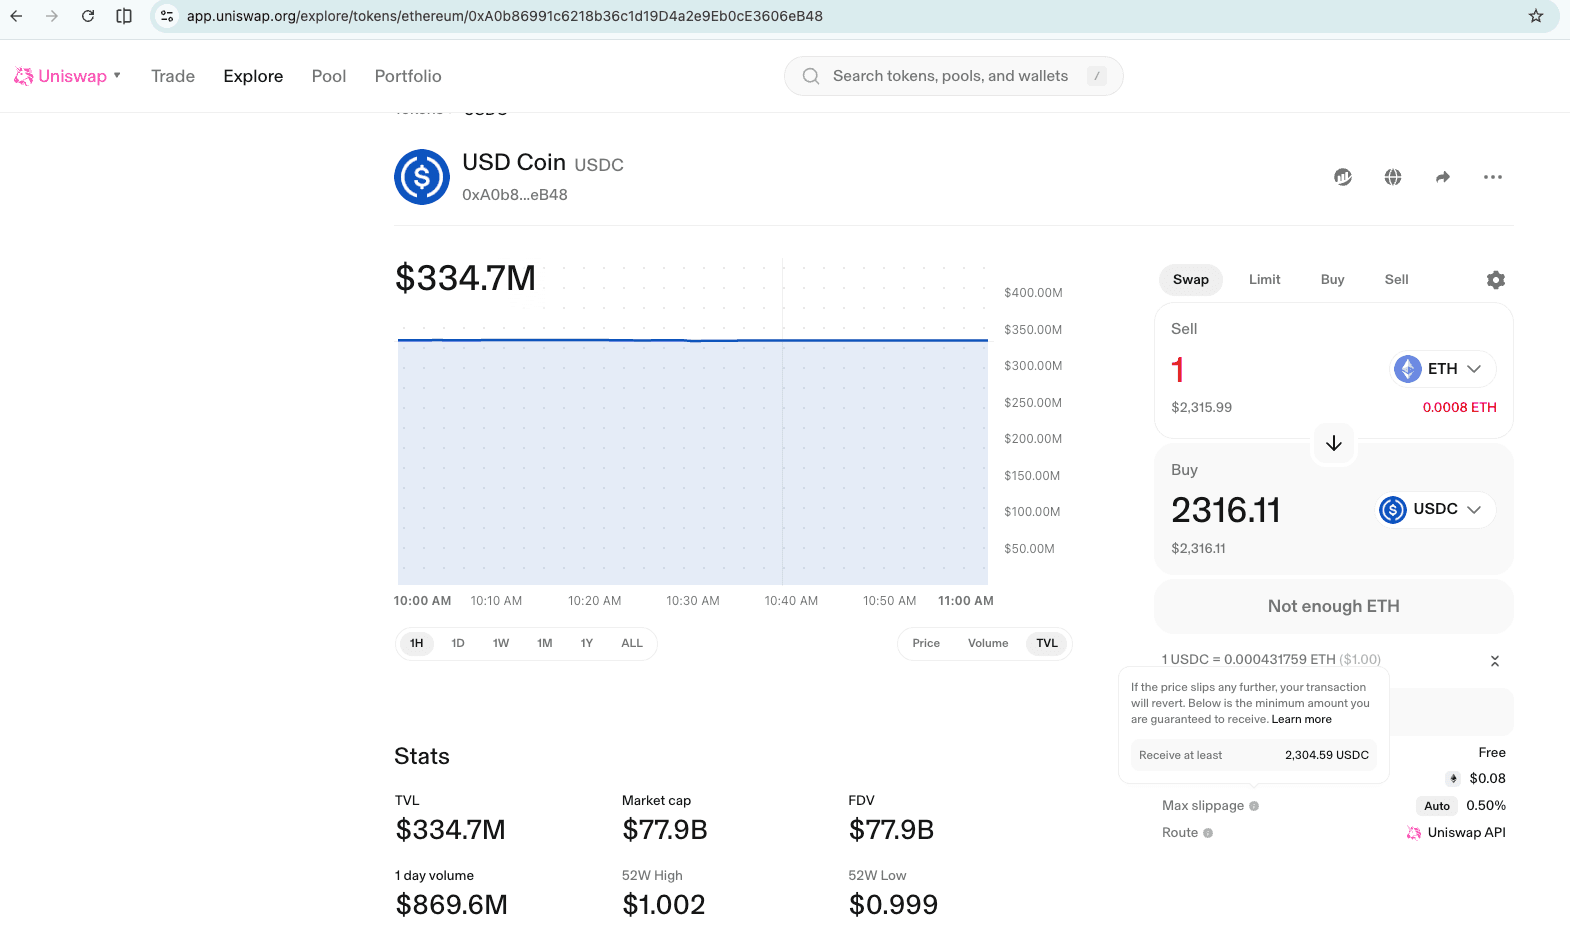Screen dimensions: 1570x946
Task: Open the Trade menu
Action: tap(173, 76)
